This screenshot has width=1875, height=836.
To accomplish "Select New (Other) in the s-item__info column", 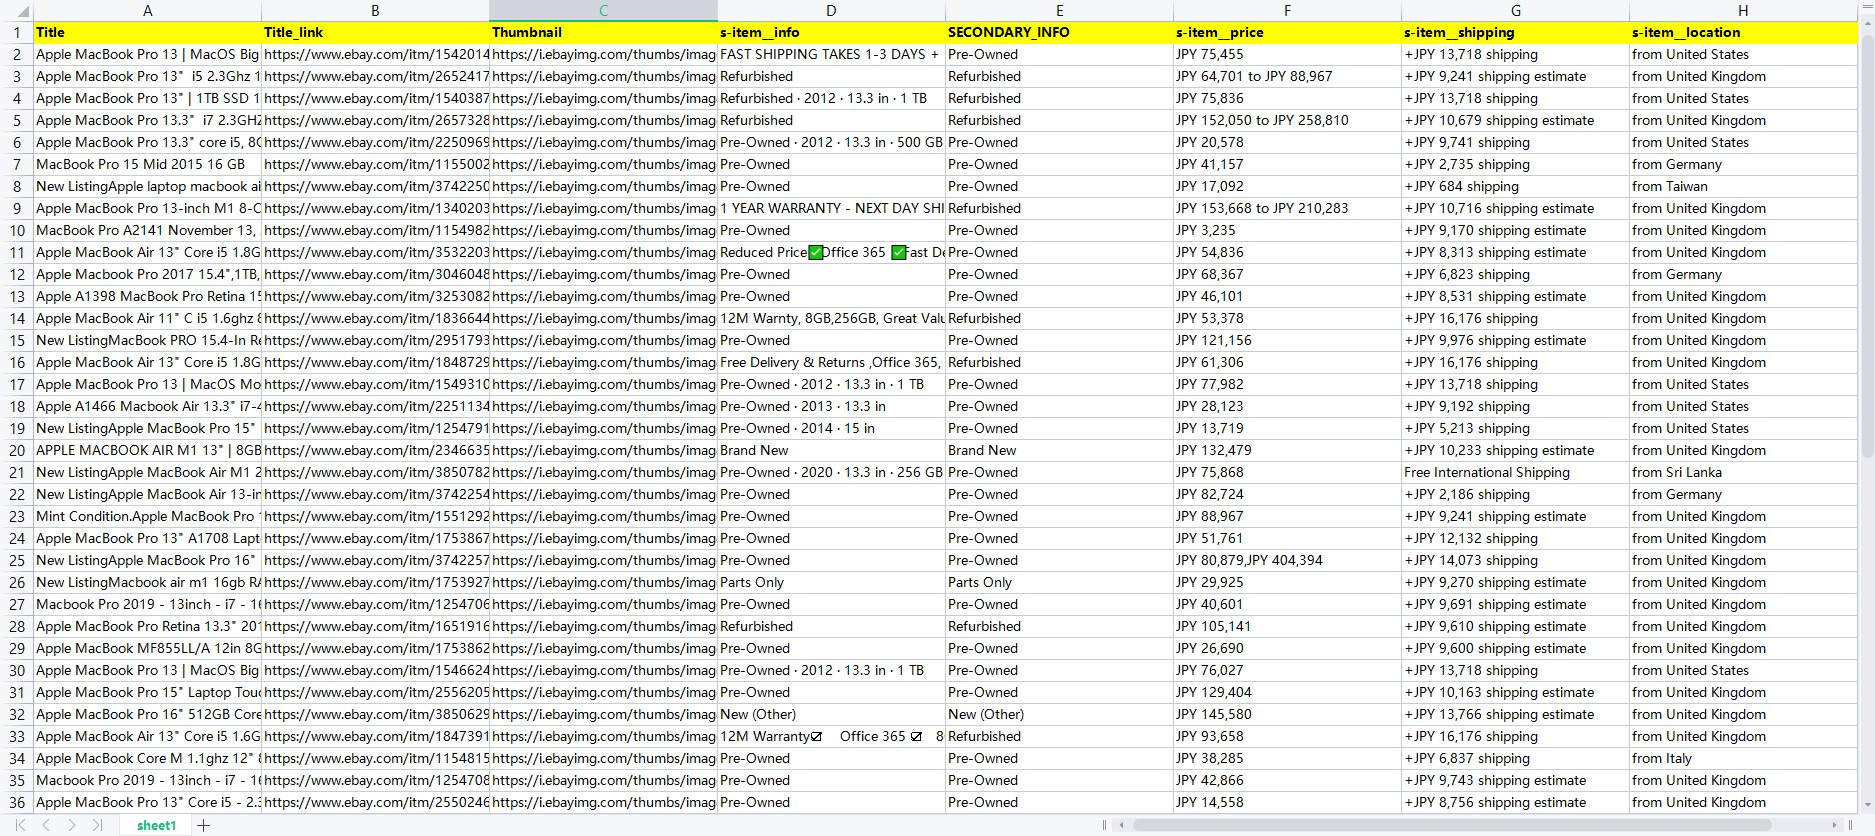I will tap(831, 714).
